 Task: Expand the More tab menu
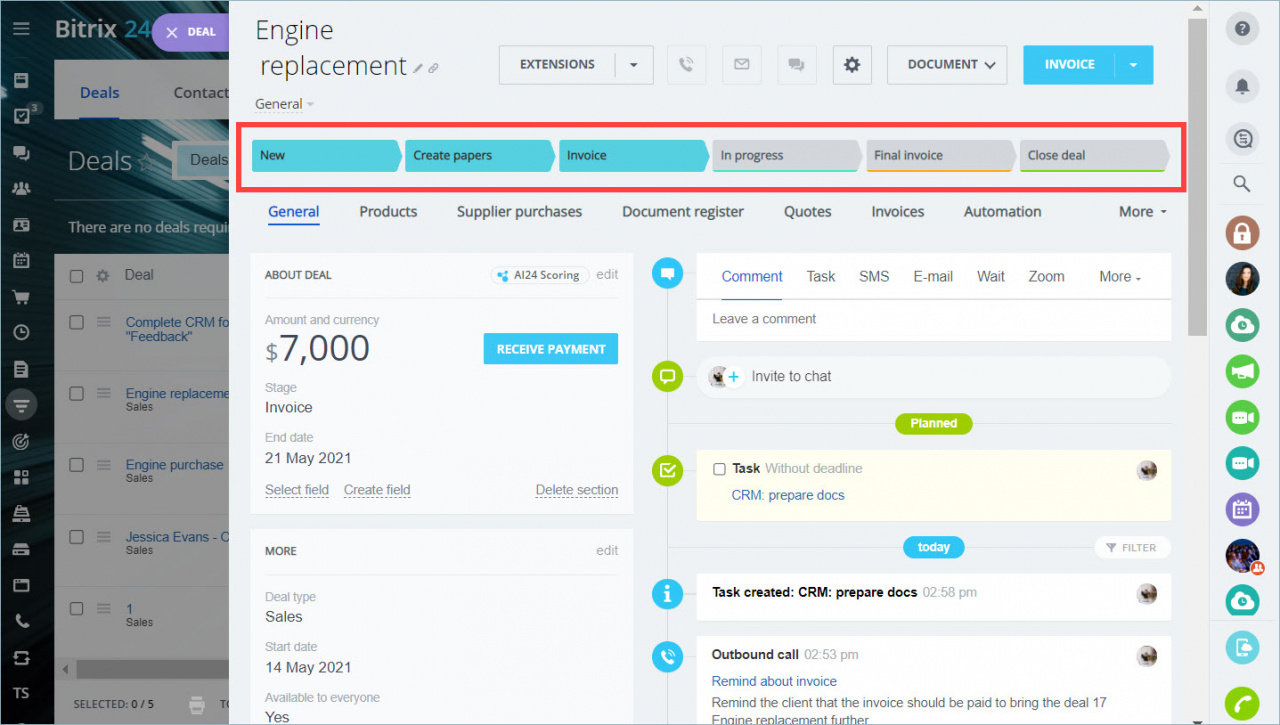pos(1142,212)
